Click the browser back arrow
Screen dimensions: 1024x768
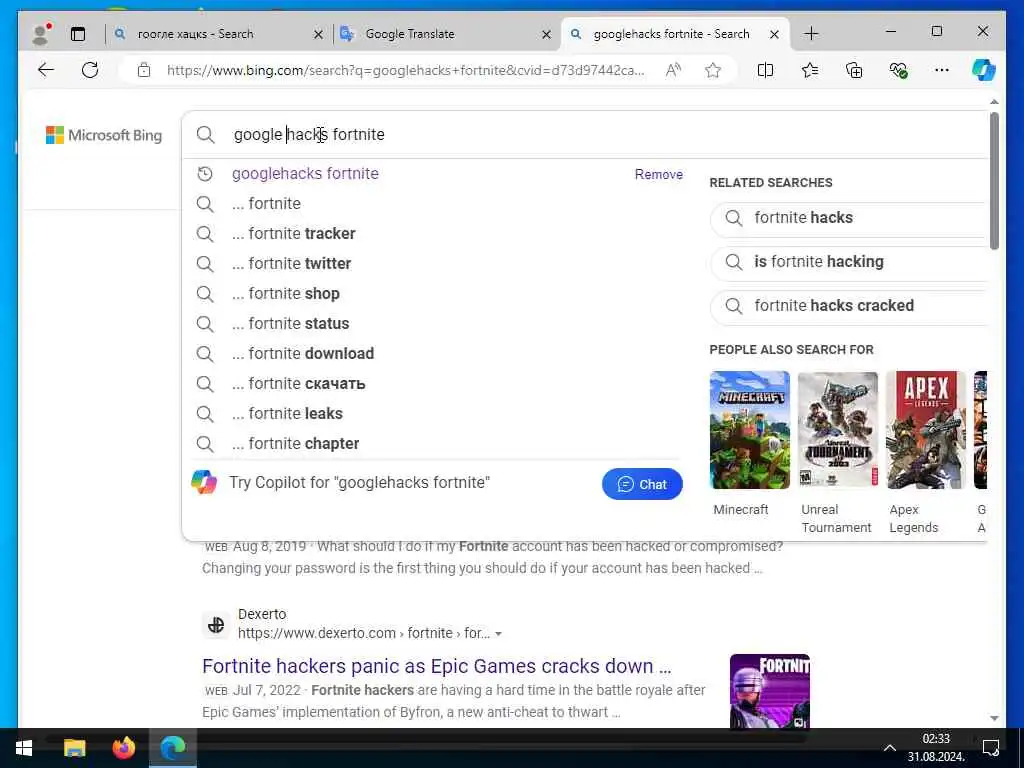click(46, 70)
